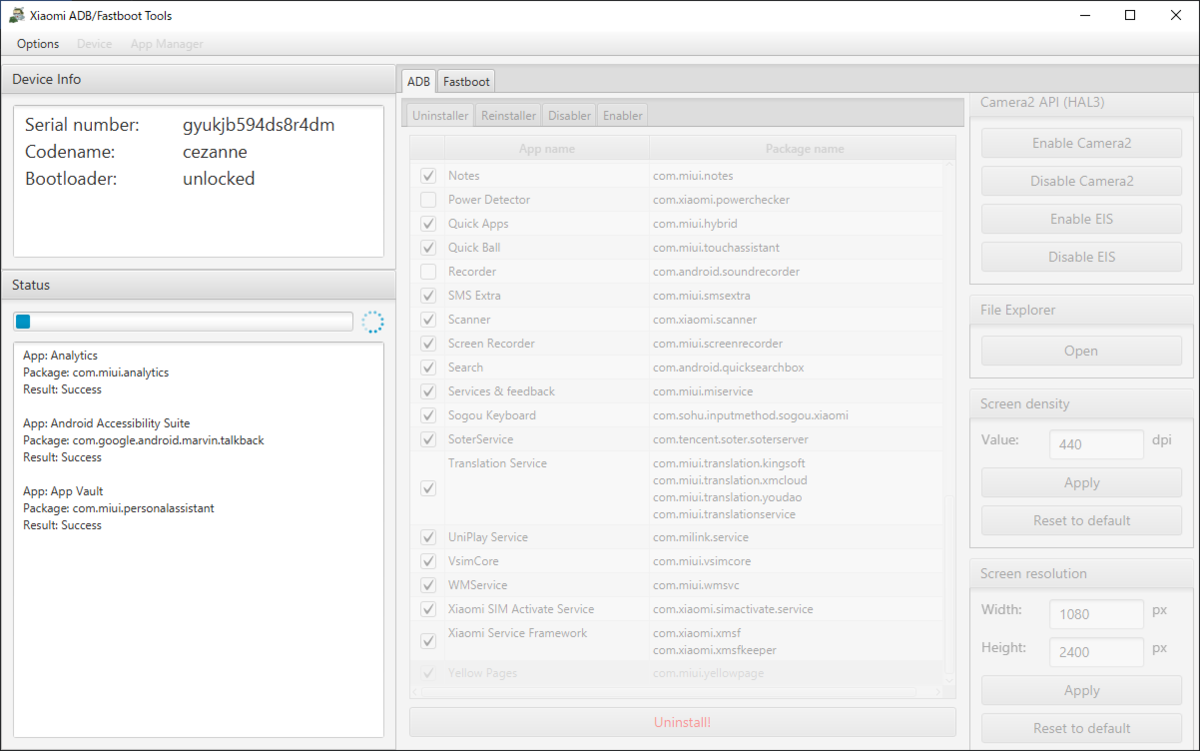Viewport: 1200px width, 751px height.
Task: Click package com.xiaomi.simactivate.service
Action: tap(733, 609)
